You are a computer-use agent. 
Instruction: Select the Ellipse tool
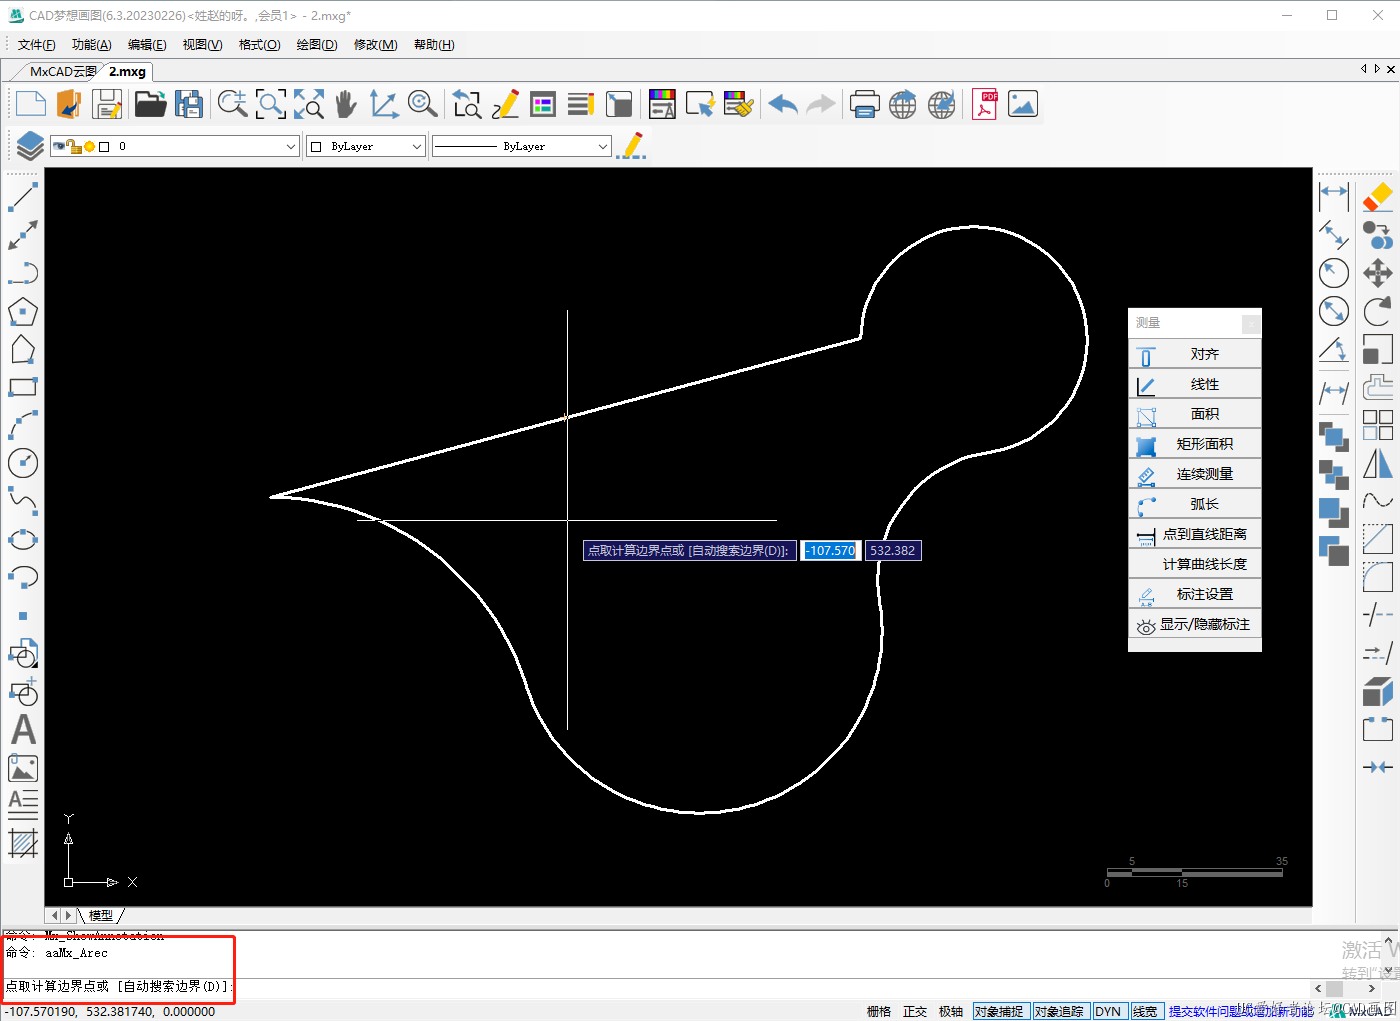pos(22,540)
